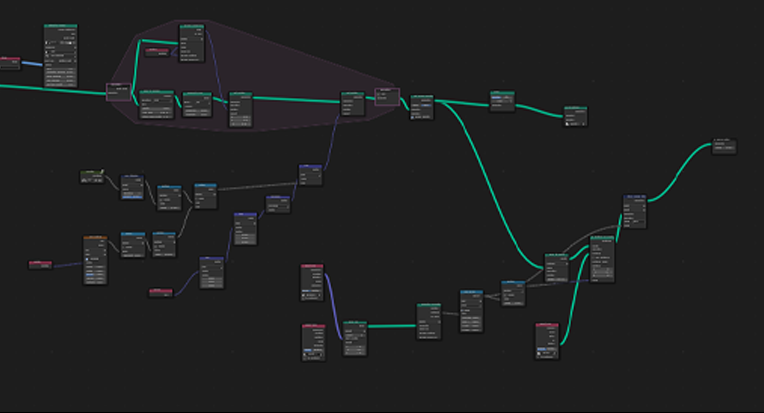The image size is (764, 413).
Task: Select the purple zone's outlined input node
Action: click(x=118, y=92)
